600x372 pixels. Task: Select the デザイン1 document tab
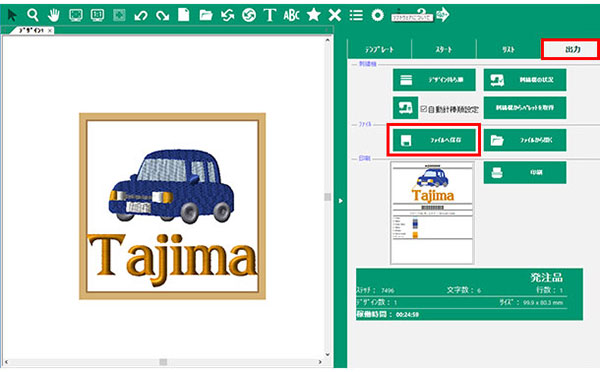tap(31, 30)
